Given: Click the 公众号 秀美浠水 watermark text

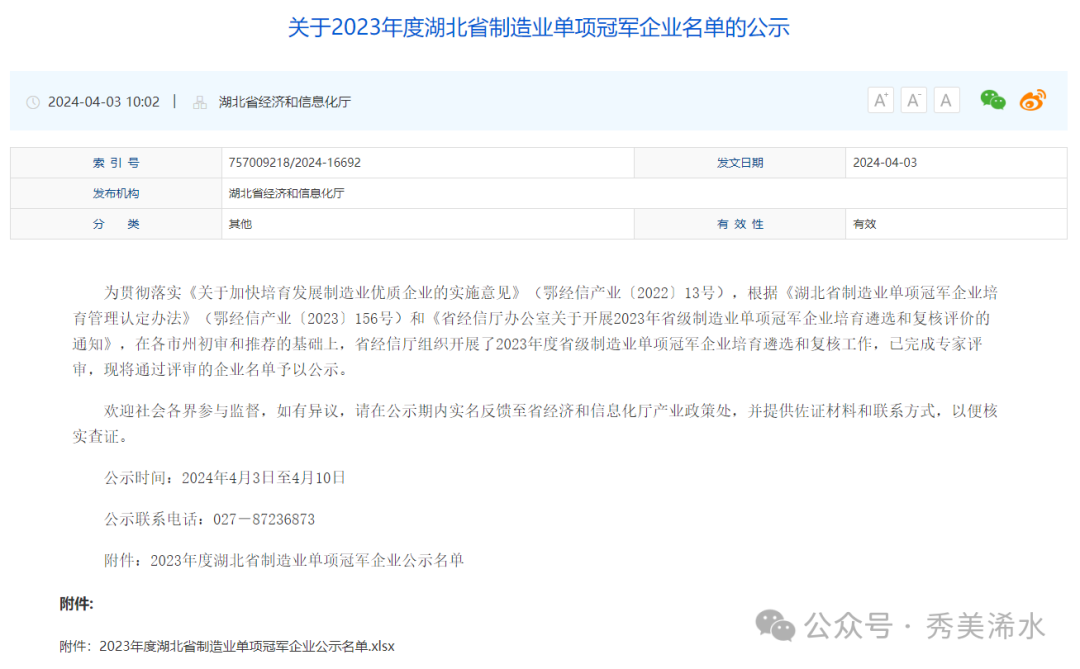Looking at the screenshot, I should (x=924, y=627).
